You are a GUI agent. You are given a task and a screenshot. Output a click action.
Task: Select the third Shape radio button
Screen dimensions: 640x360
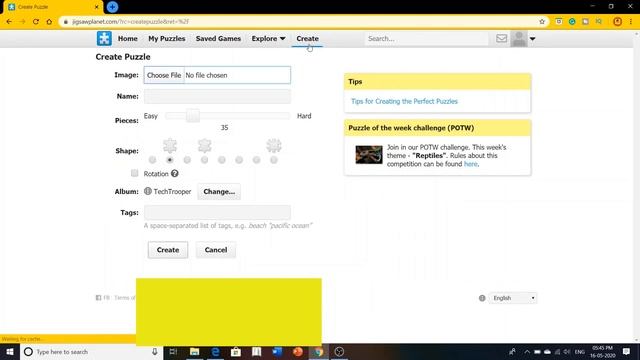pos(187,160)
